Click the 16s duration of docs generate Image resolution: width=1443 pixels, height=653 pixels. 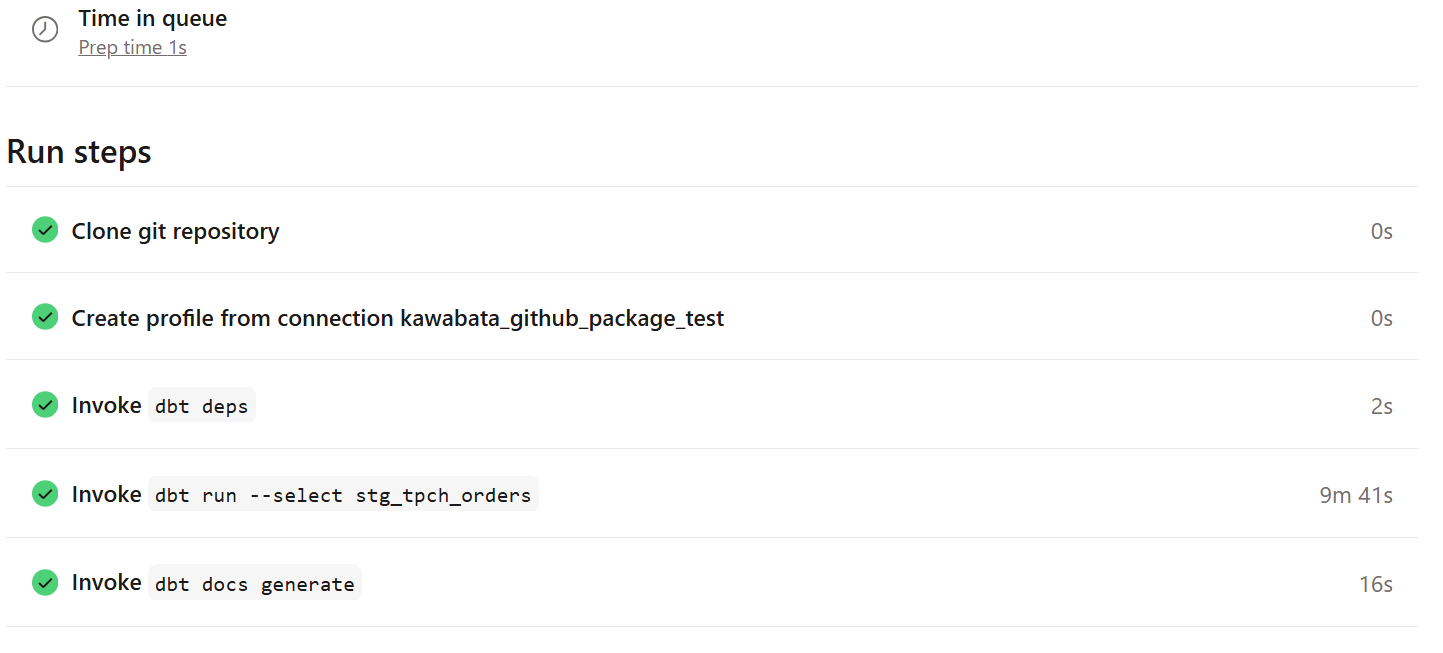[1376, 584]
